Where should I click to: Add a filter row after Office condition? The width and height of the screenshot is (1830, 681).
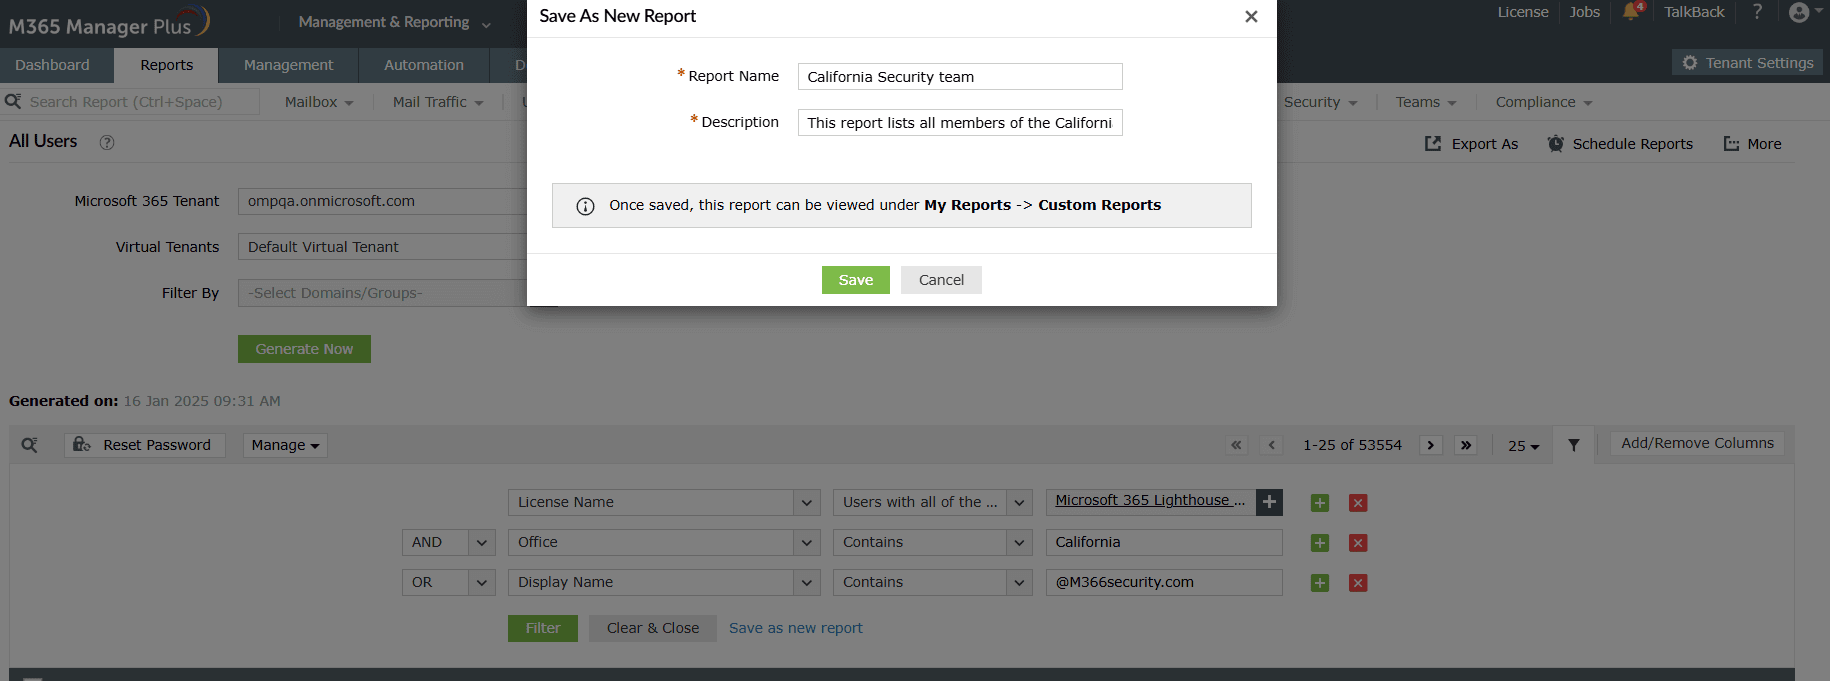point(1320,543)
